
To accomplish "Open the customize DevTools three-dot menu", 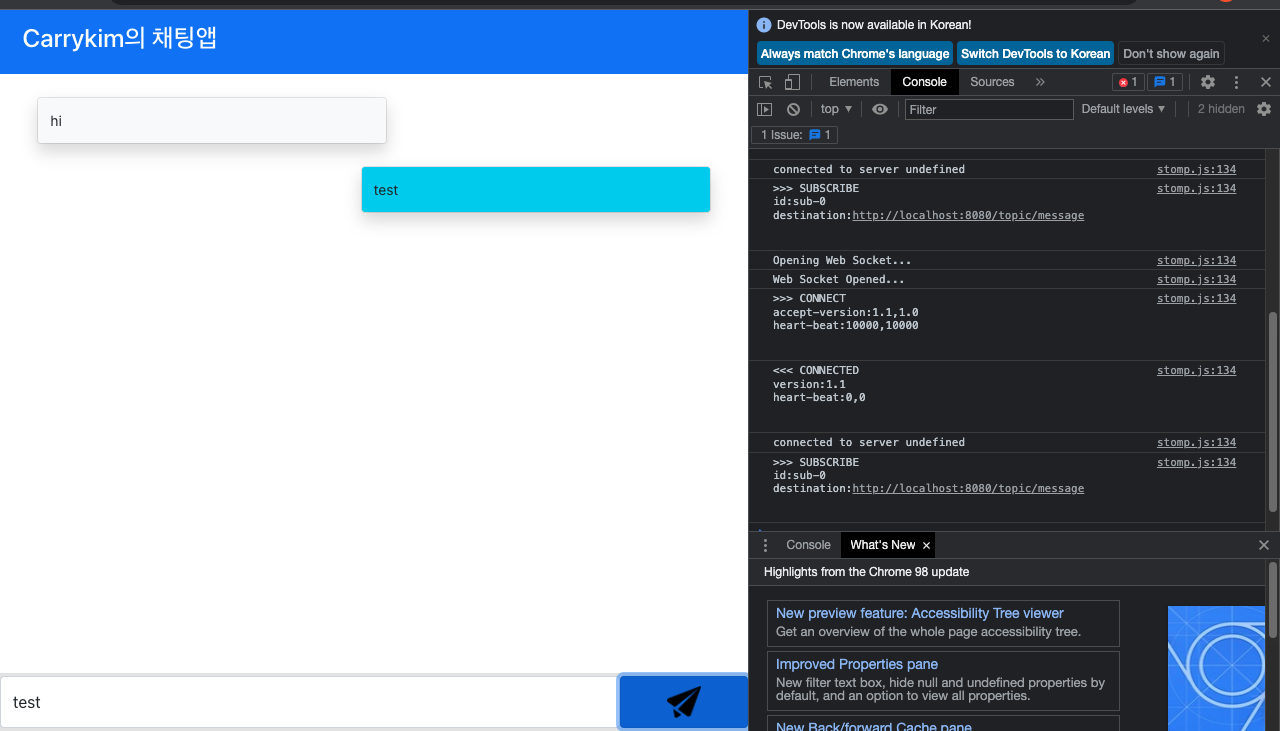I will [x=1236, y=81].
